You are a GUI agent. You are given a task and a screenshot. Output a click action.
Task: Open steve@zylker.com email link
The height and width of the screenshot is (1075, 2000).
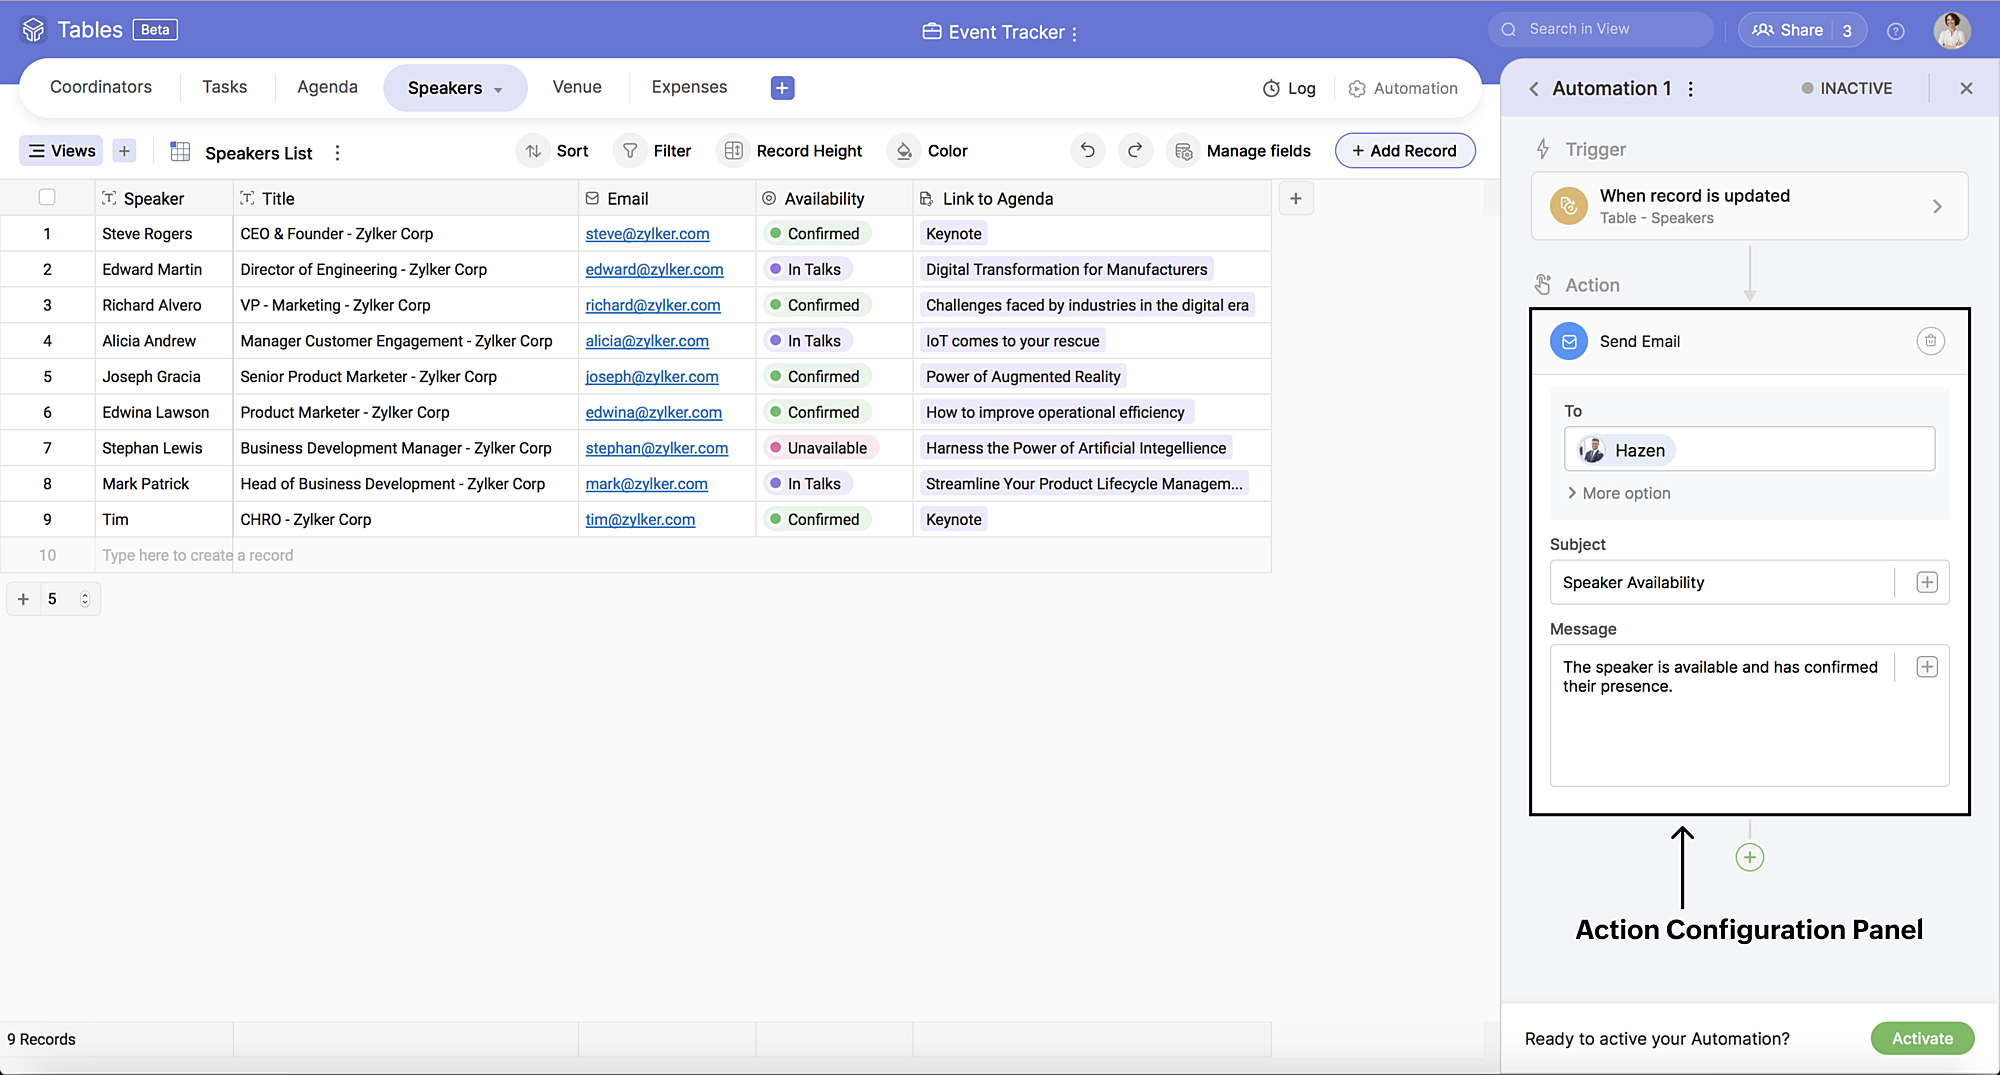click(x=647, y=234)
